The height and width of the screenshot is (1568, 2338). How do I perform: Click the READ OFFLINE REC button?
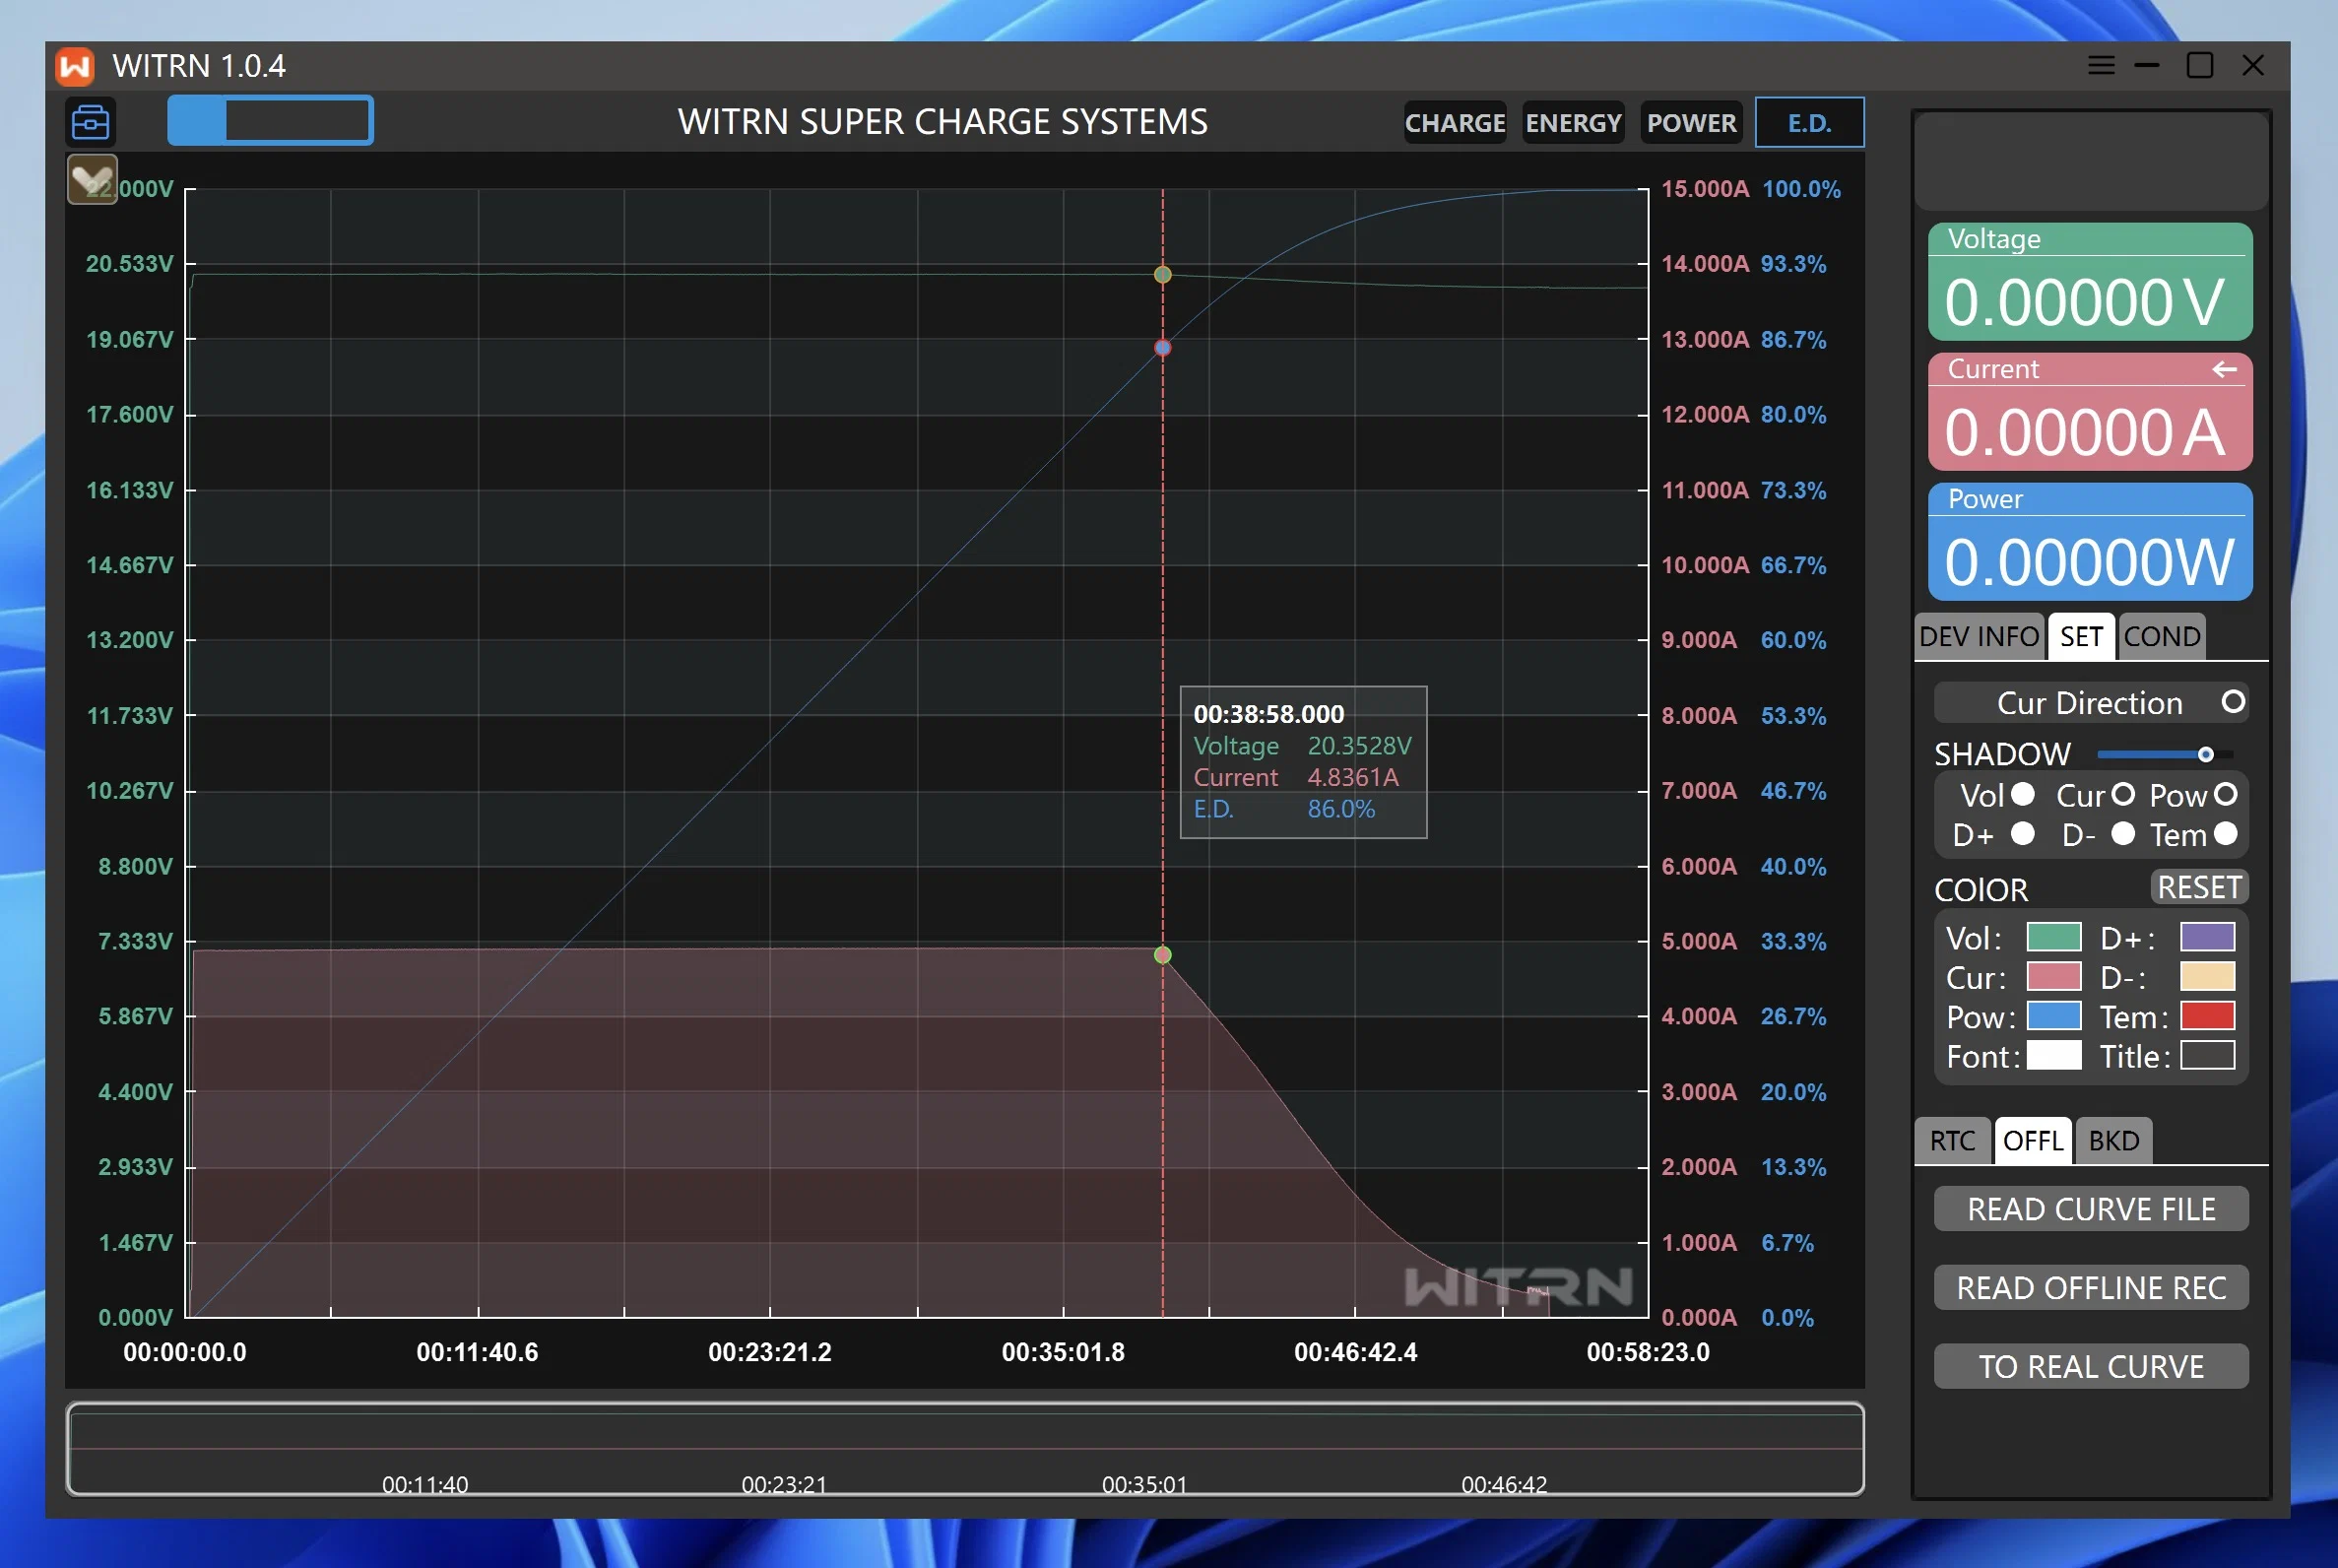pyautogui.click(x=2091, y=1288)
